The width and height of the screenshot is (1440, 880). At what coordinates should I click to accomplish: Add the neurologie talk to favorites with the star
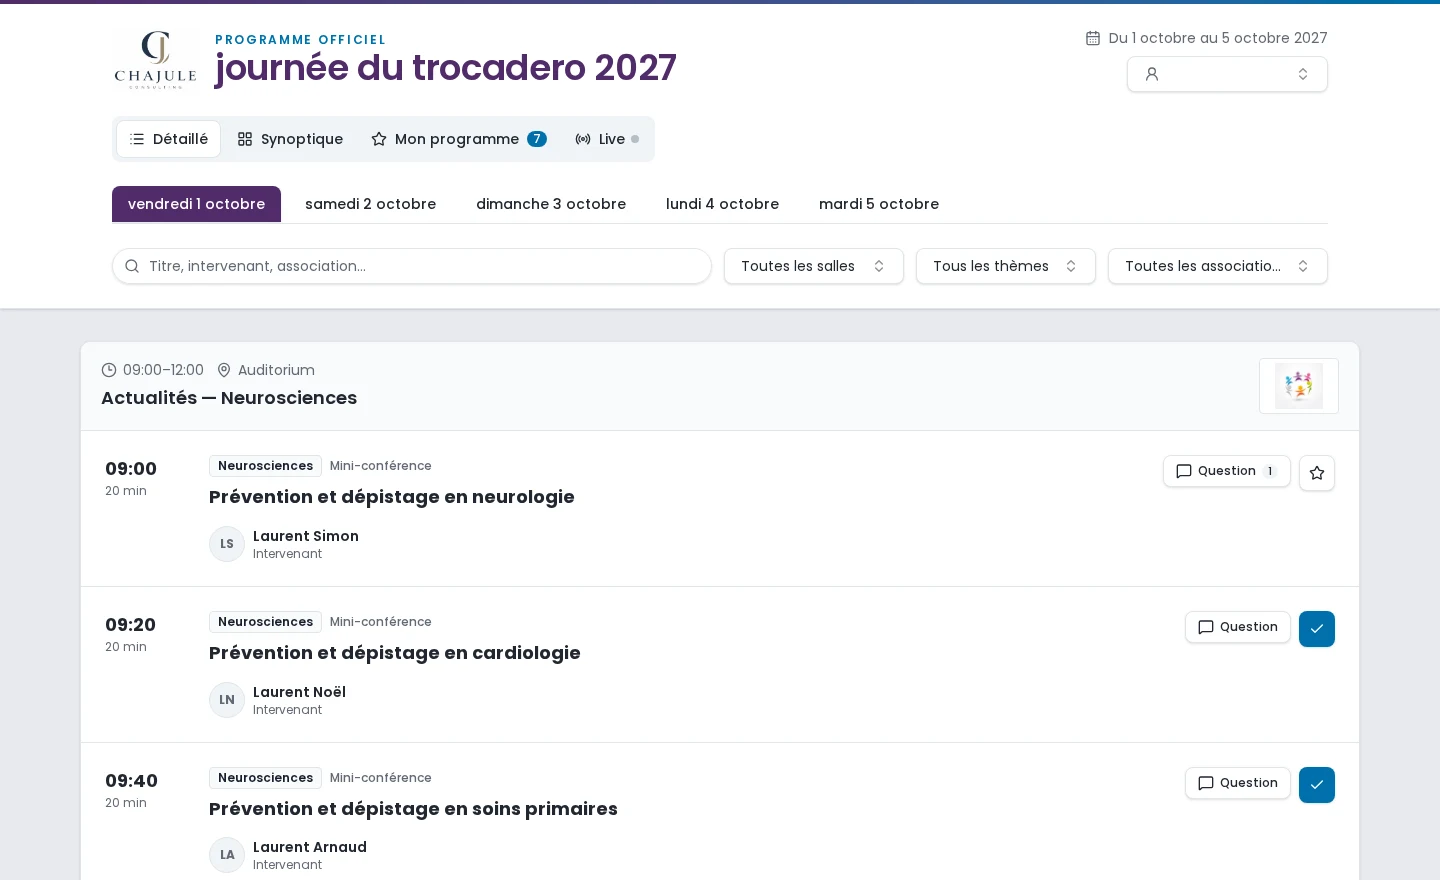pos(1317,473)
